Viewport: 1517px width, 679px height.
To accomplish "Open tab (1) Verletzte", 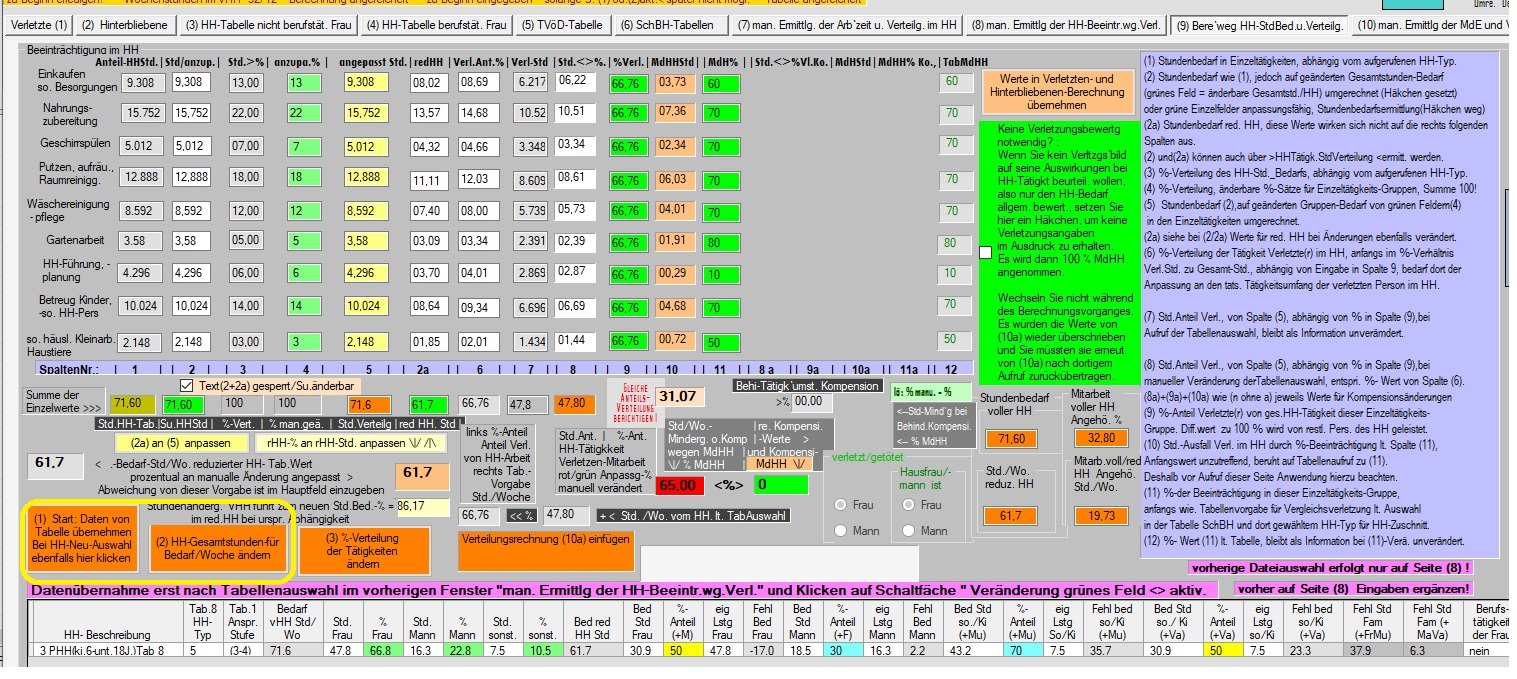I will pyautogui.click(x=40, y=24).
